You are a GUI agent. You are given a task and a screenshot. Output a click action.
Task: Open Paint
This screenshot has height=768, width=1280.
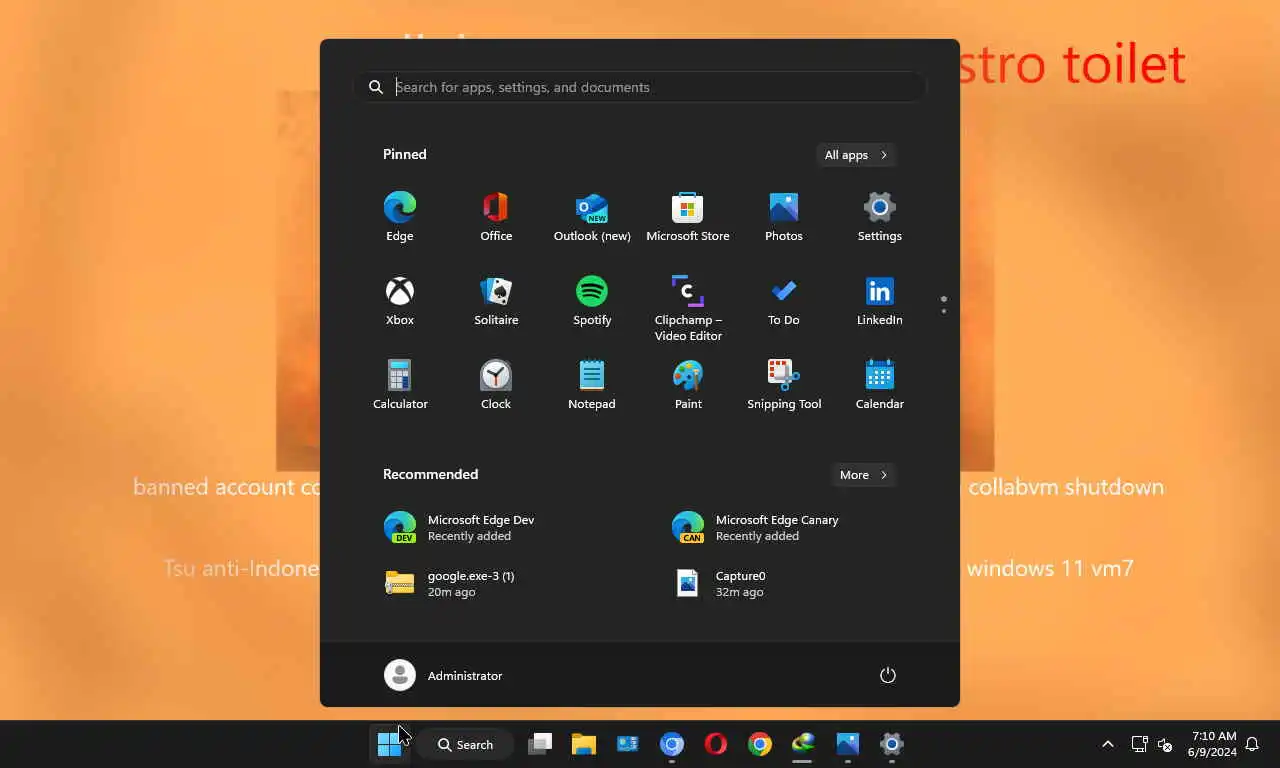pos(688,385)
